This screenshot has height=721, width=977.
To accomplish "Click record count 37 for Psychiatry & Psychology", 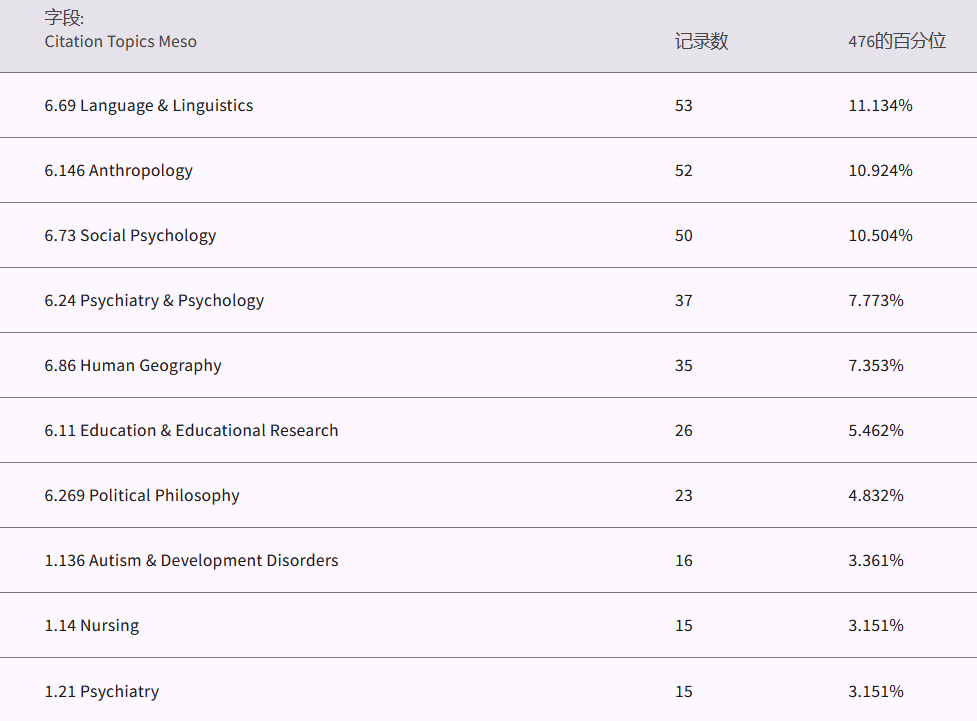I will click(684, 301).
